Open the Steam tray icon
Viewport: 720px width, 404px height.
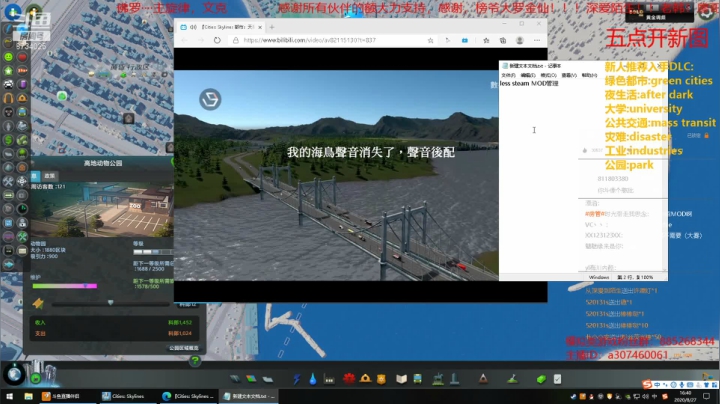[574, 397]
